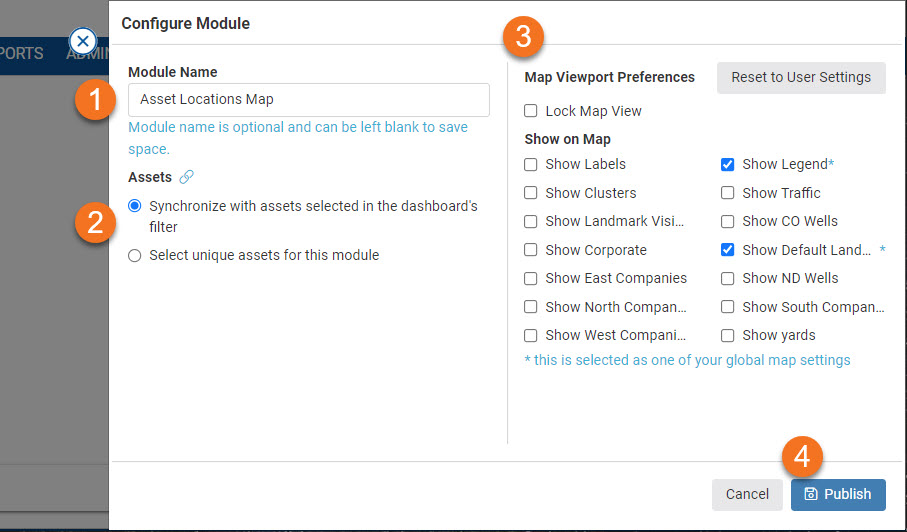The image size is (907, 532).
Task: Enable Show Landmark Visits checkbox
Action: point(531,221)
